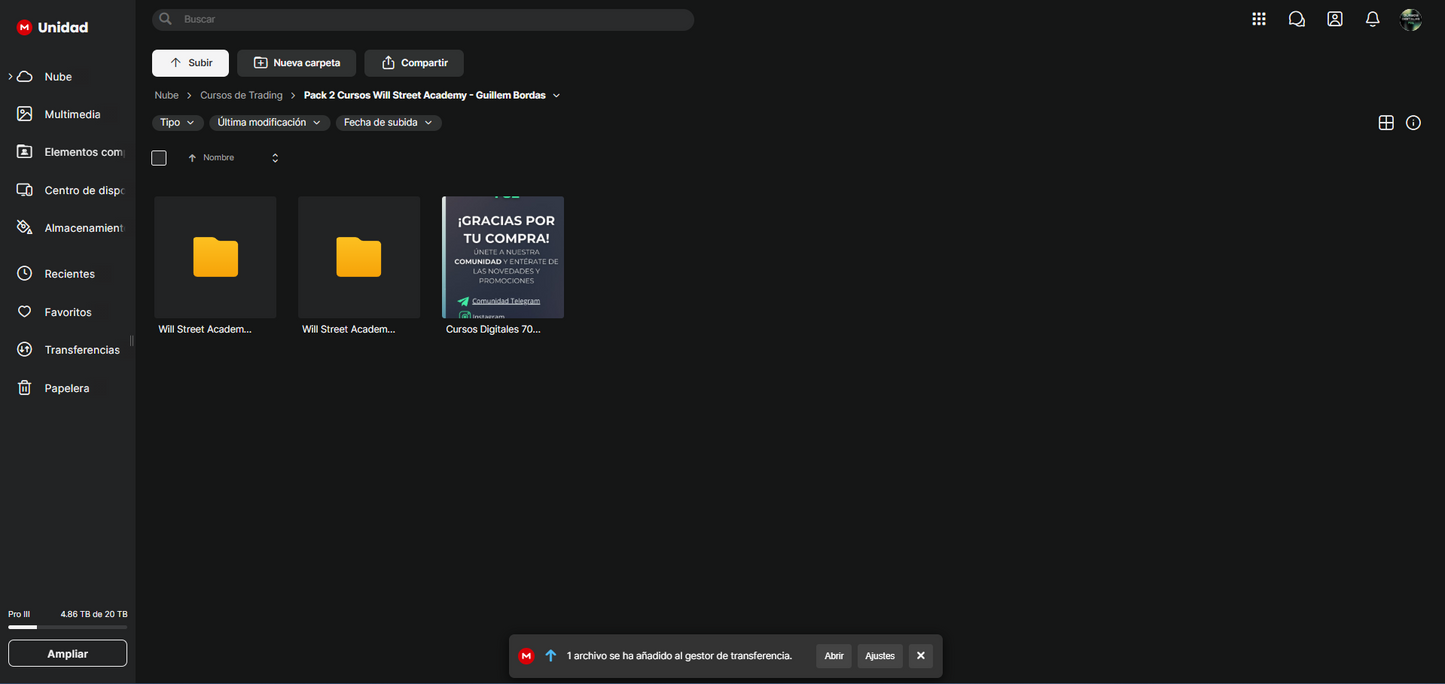Go to Recientes in the sidebar
Screen dimensions: 1445x684
pos(69,274)
